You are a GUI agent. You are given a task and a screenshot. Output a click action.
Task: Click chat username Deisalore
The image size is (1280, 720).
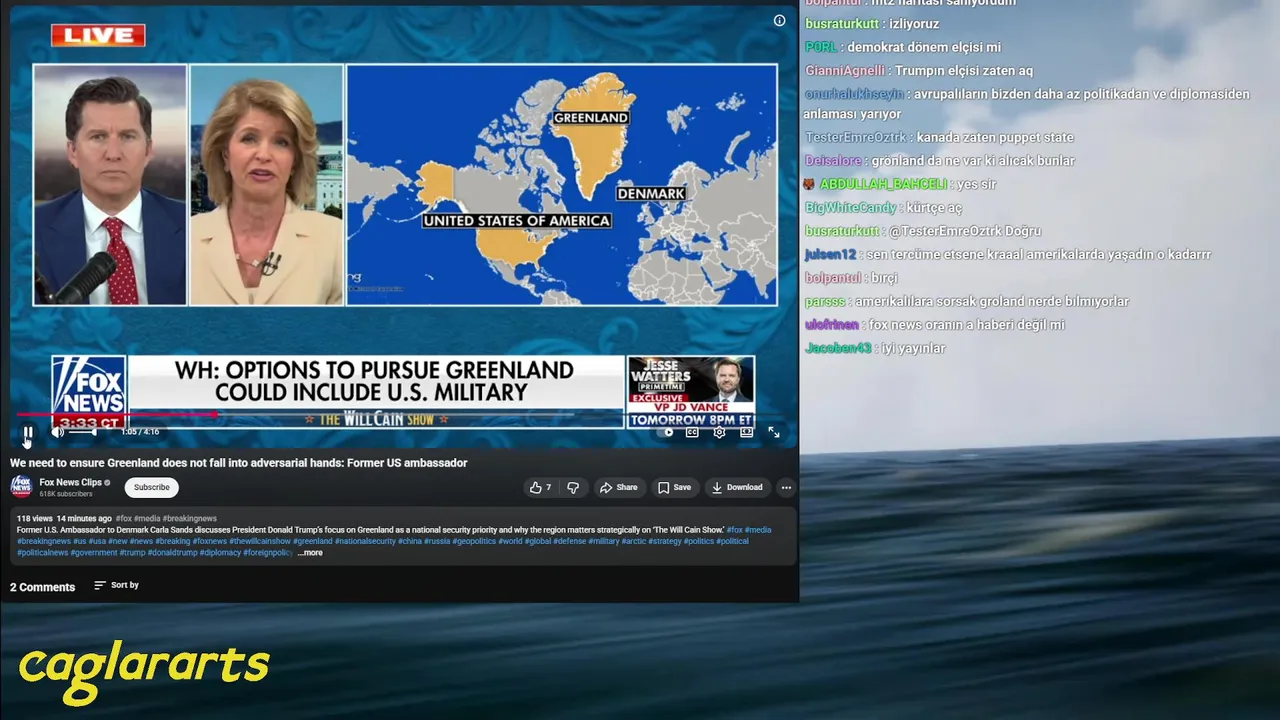pos(833,161)
